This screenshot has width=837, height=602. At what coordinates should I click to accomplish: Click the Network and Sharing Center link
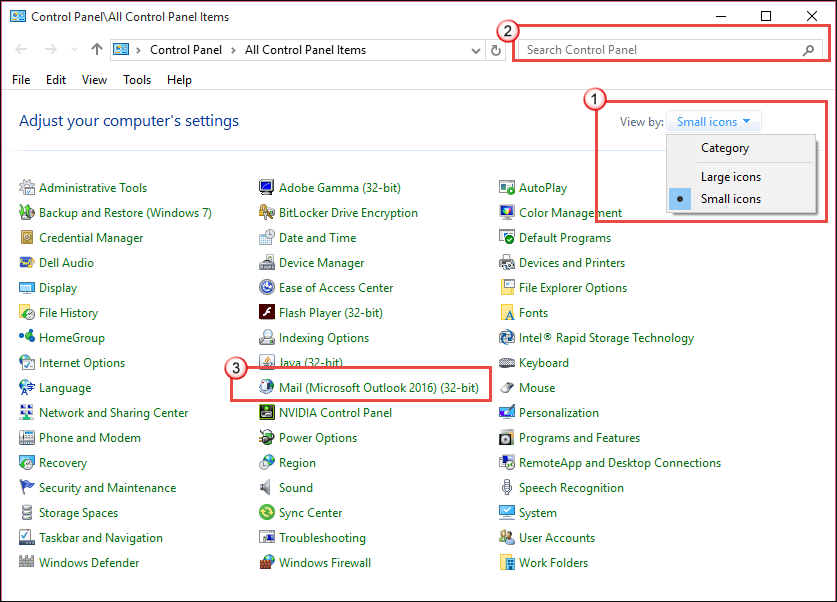113,413
